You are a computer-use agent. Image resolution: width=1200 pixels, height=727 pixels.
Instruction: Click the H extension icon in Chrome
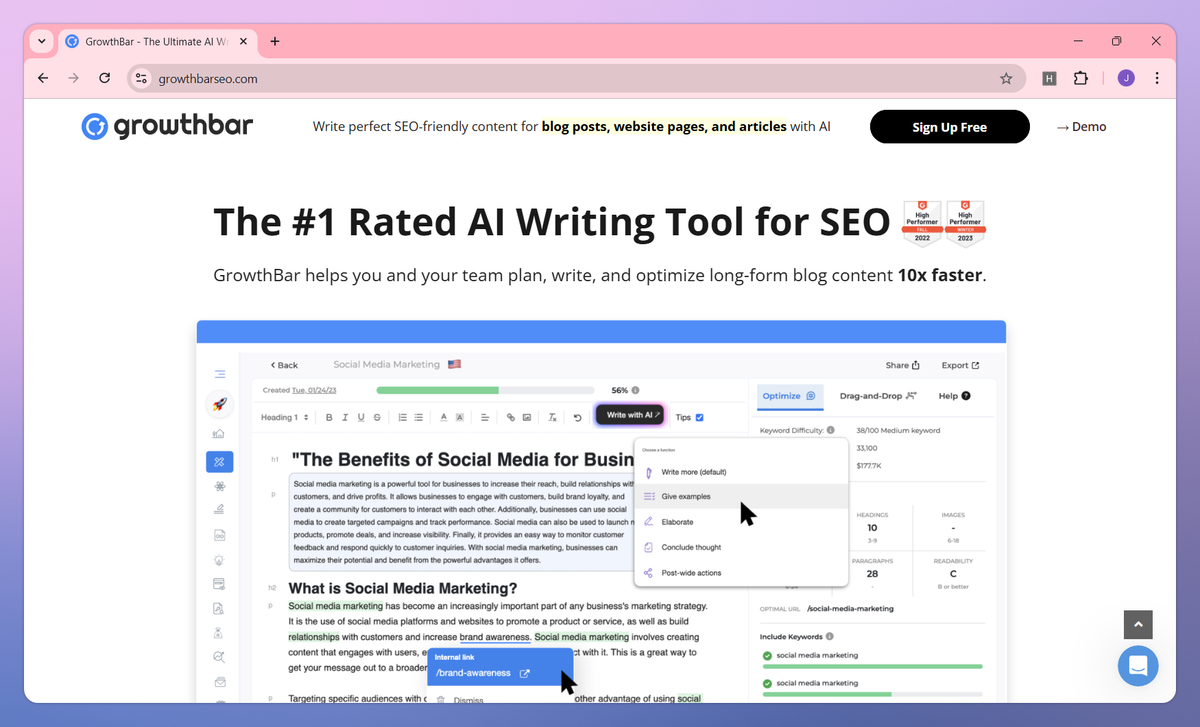[1049, 78]
